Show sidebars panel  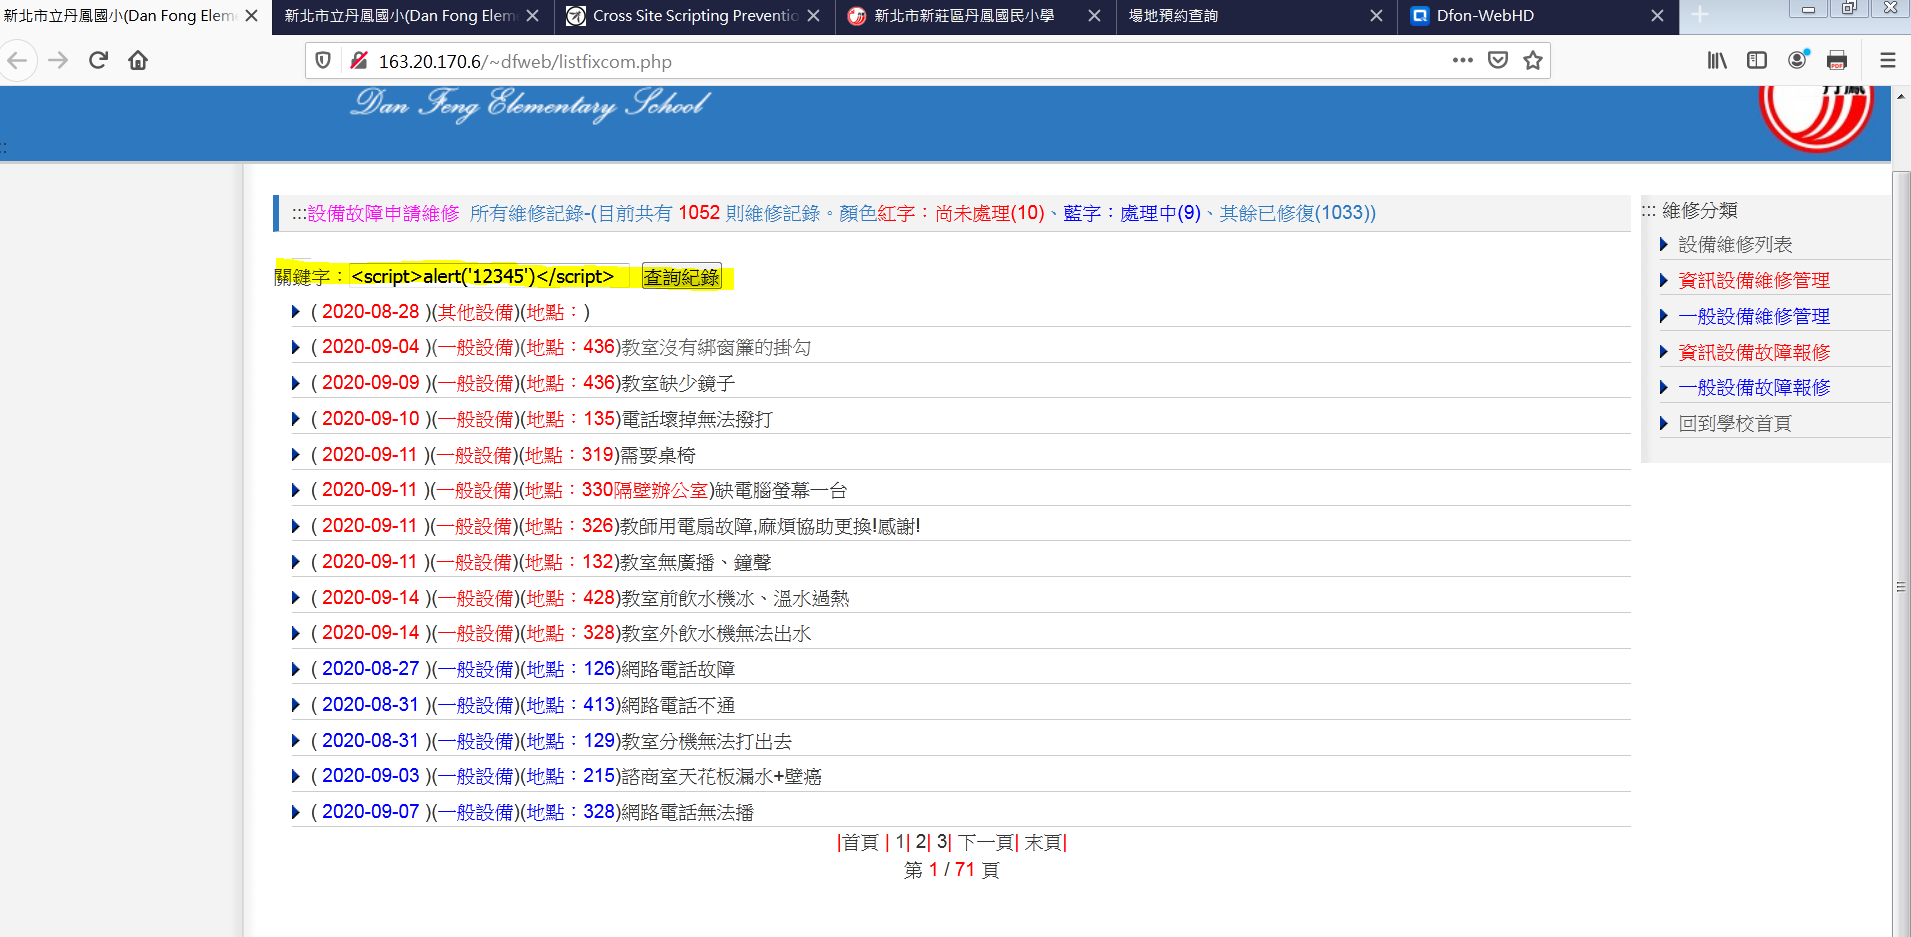[x=1757, y=61]
